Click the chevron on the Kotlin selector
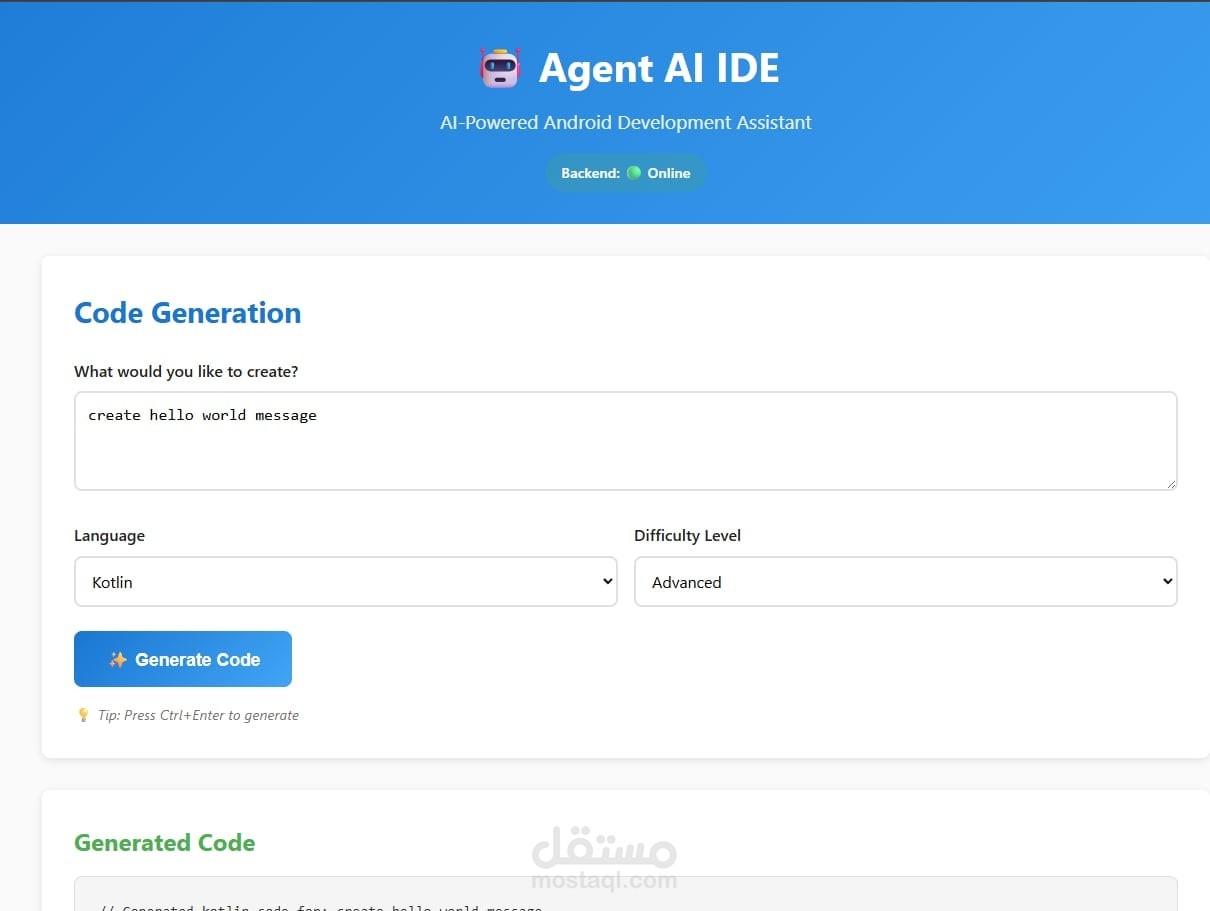The width and height of the screenshot is (1210, 911). [x=606, y=581]
